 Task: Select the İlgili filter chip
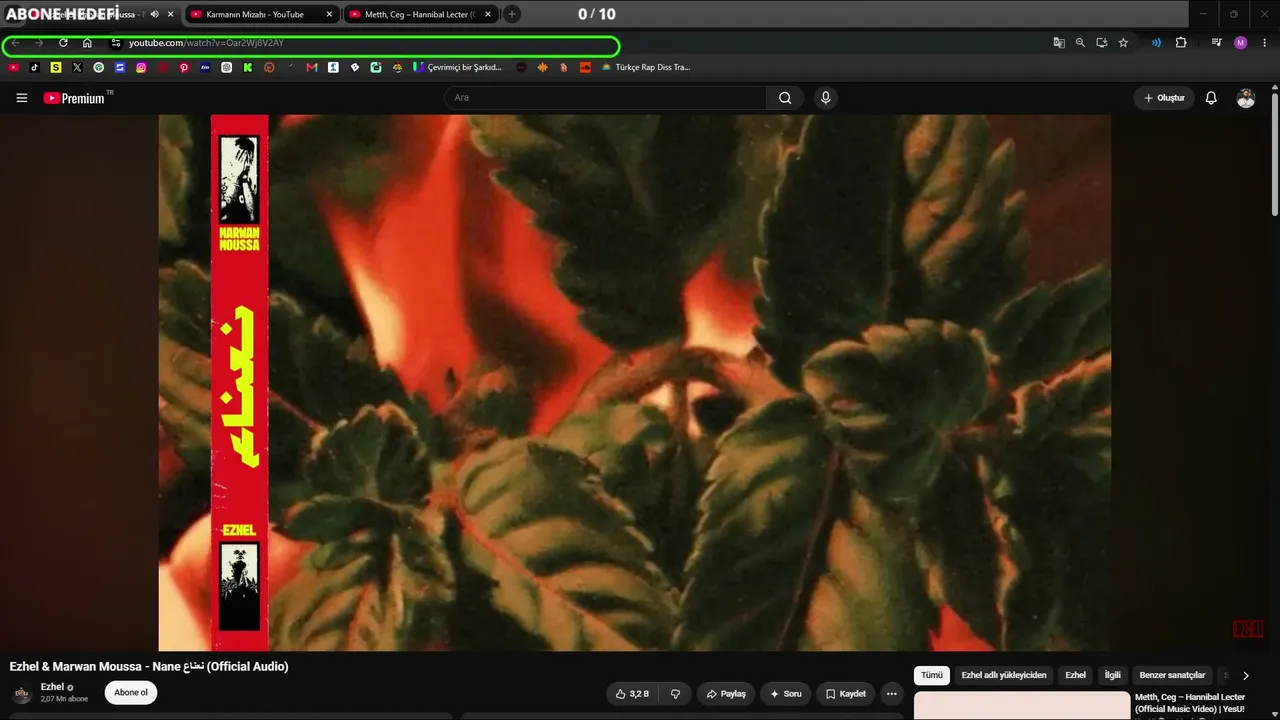coord(1113,675)
